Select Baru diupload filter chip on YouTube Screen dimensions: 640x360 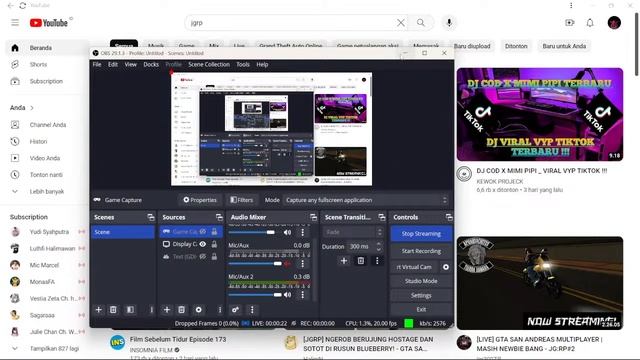point(472,46)
